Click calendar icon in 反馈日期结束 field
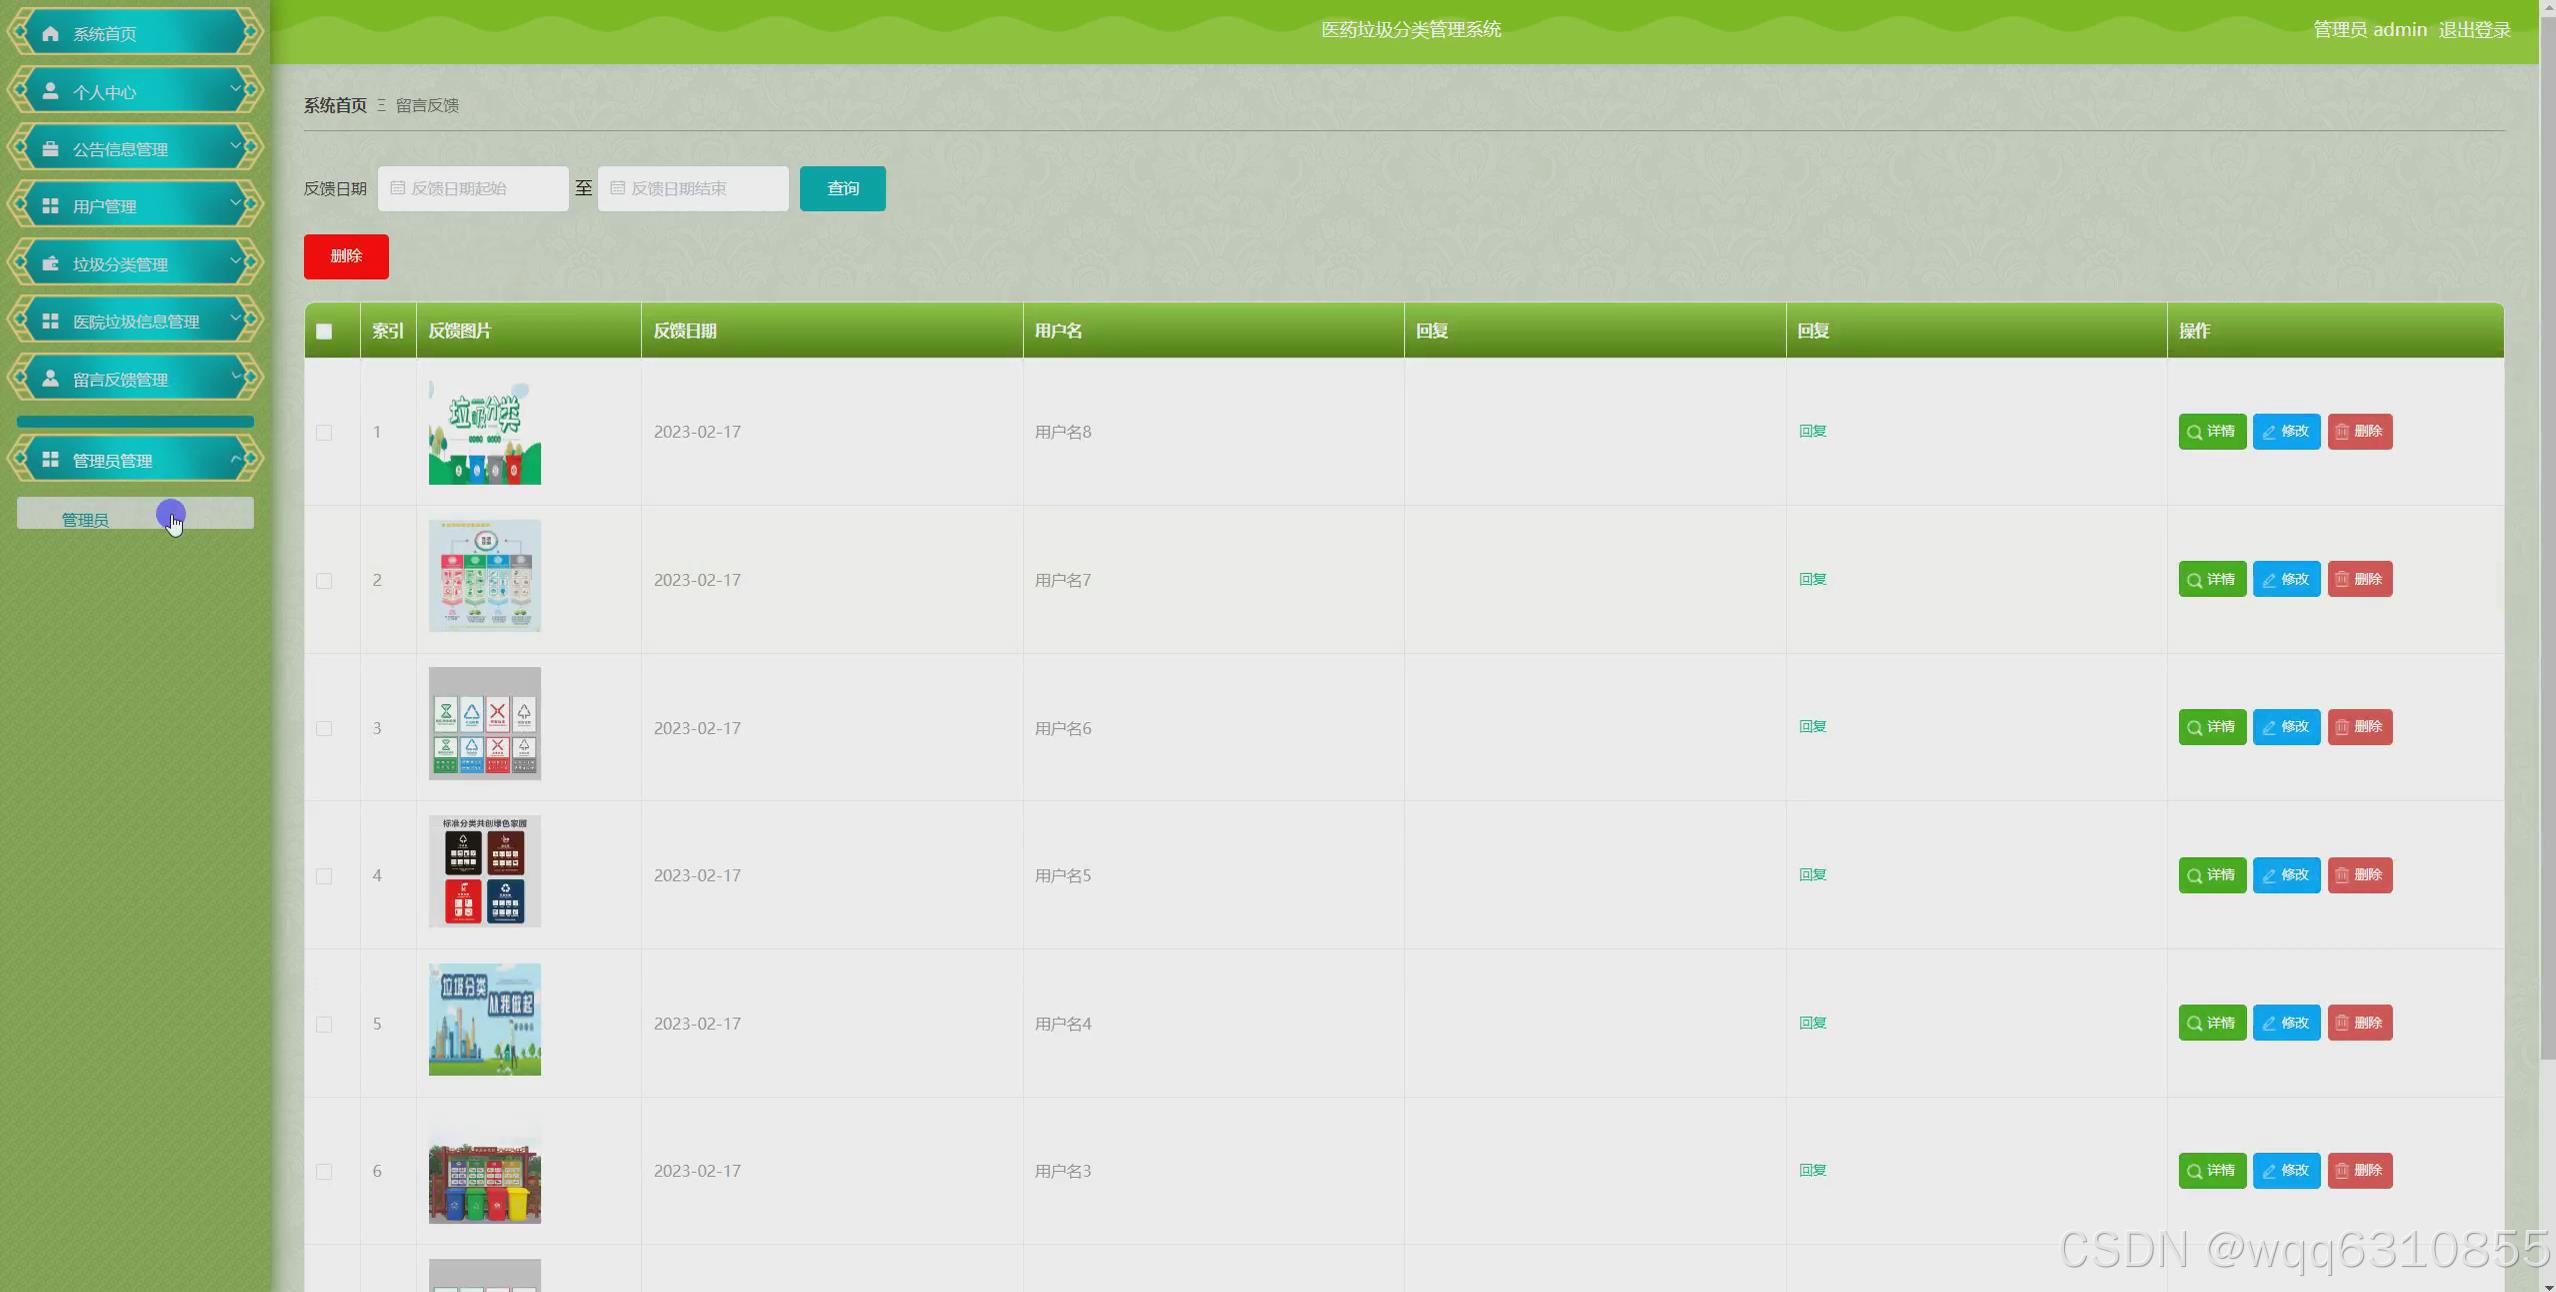This screenshot has width=2556, height=1292. [617, 188]
